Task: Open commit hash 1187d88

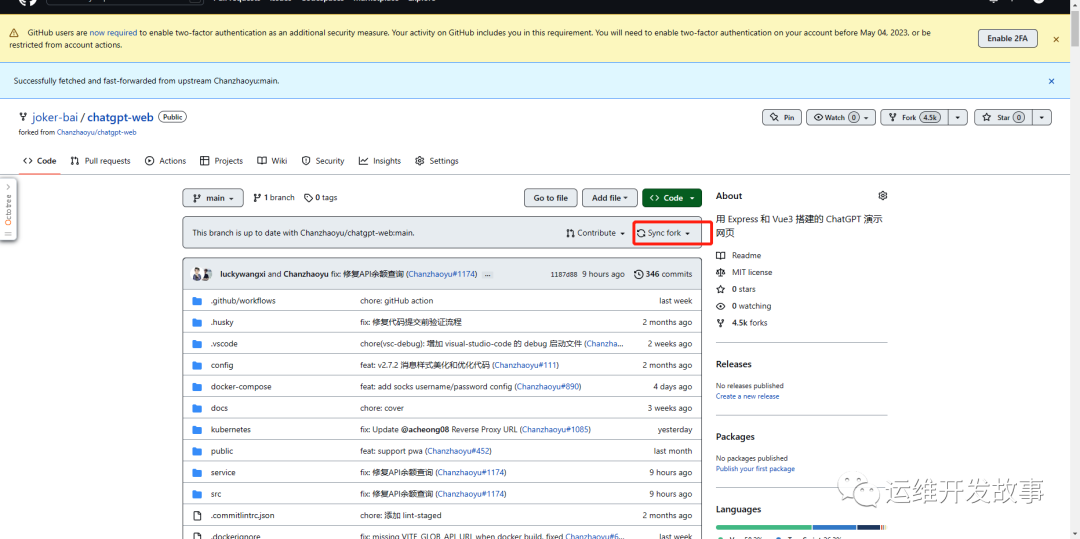Action: 563,274
